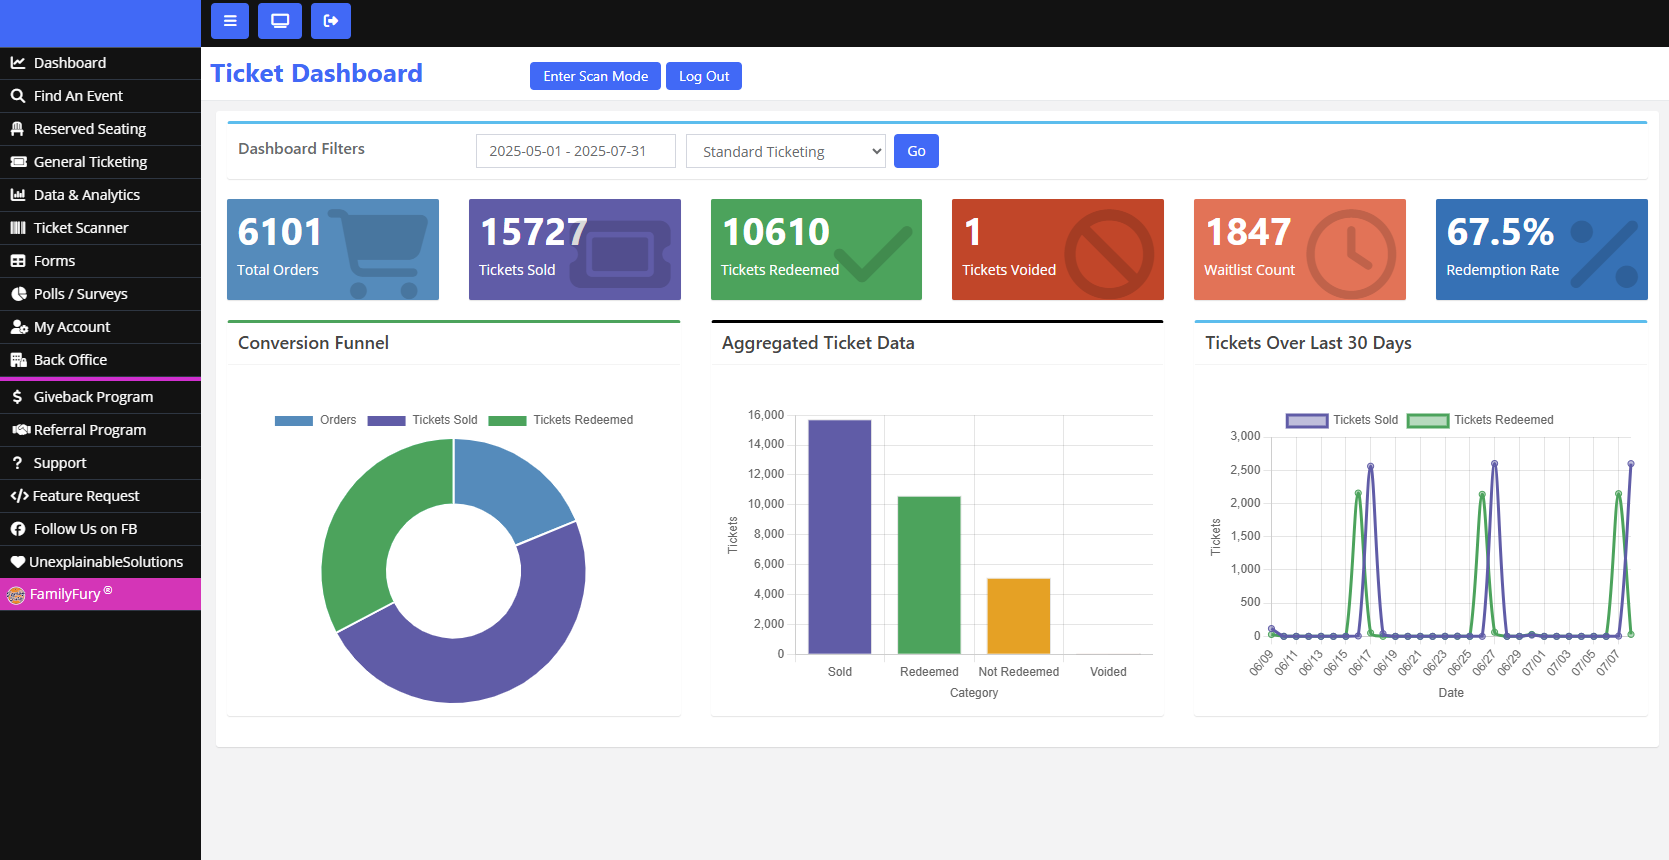The image size is (1669, 860).
Task: Click the date range input field
Action: point(576,151)
